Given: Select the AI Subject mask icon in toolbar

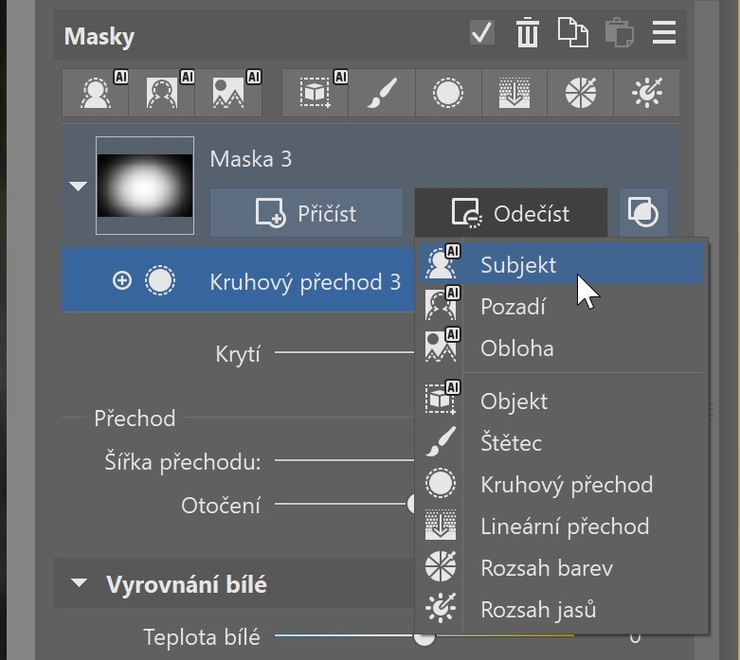Looking at the screenshot, I should [95, 93].
